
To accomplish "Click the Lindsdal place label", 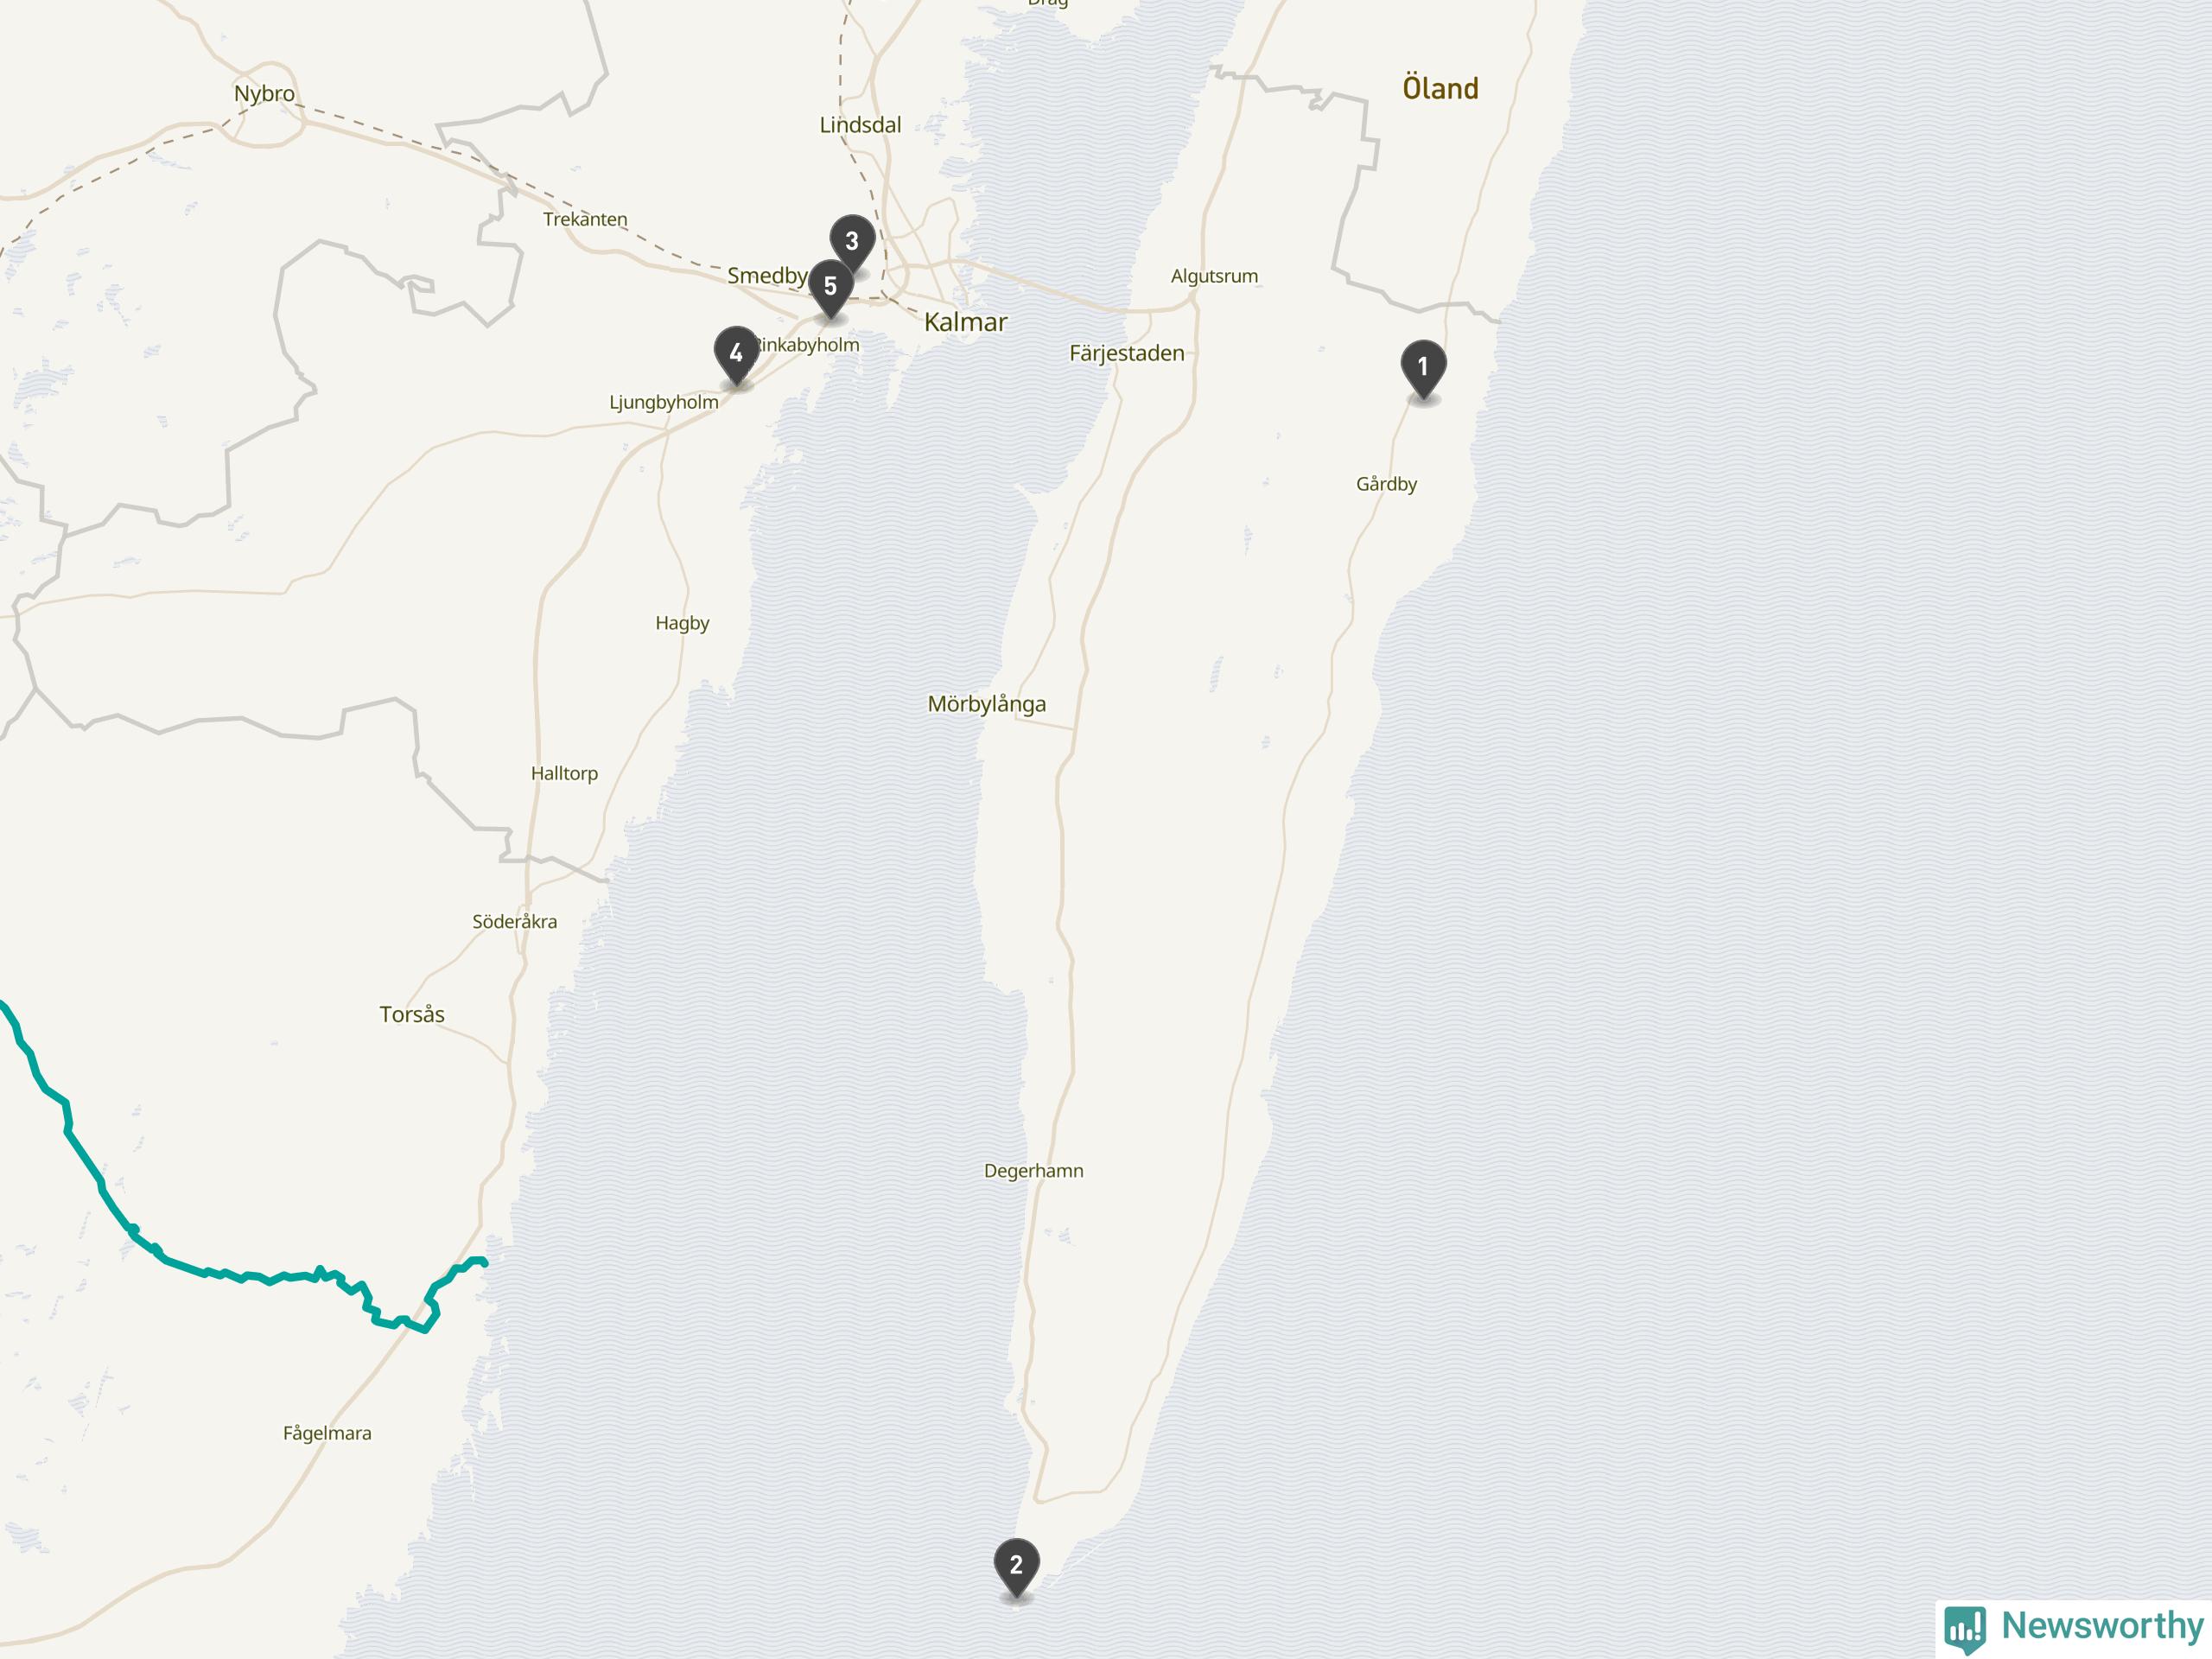I will pos(860,125).
